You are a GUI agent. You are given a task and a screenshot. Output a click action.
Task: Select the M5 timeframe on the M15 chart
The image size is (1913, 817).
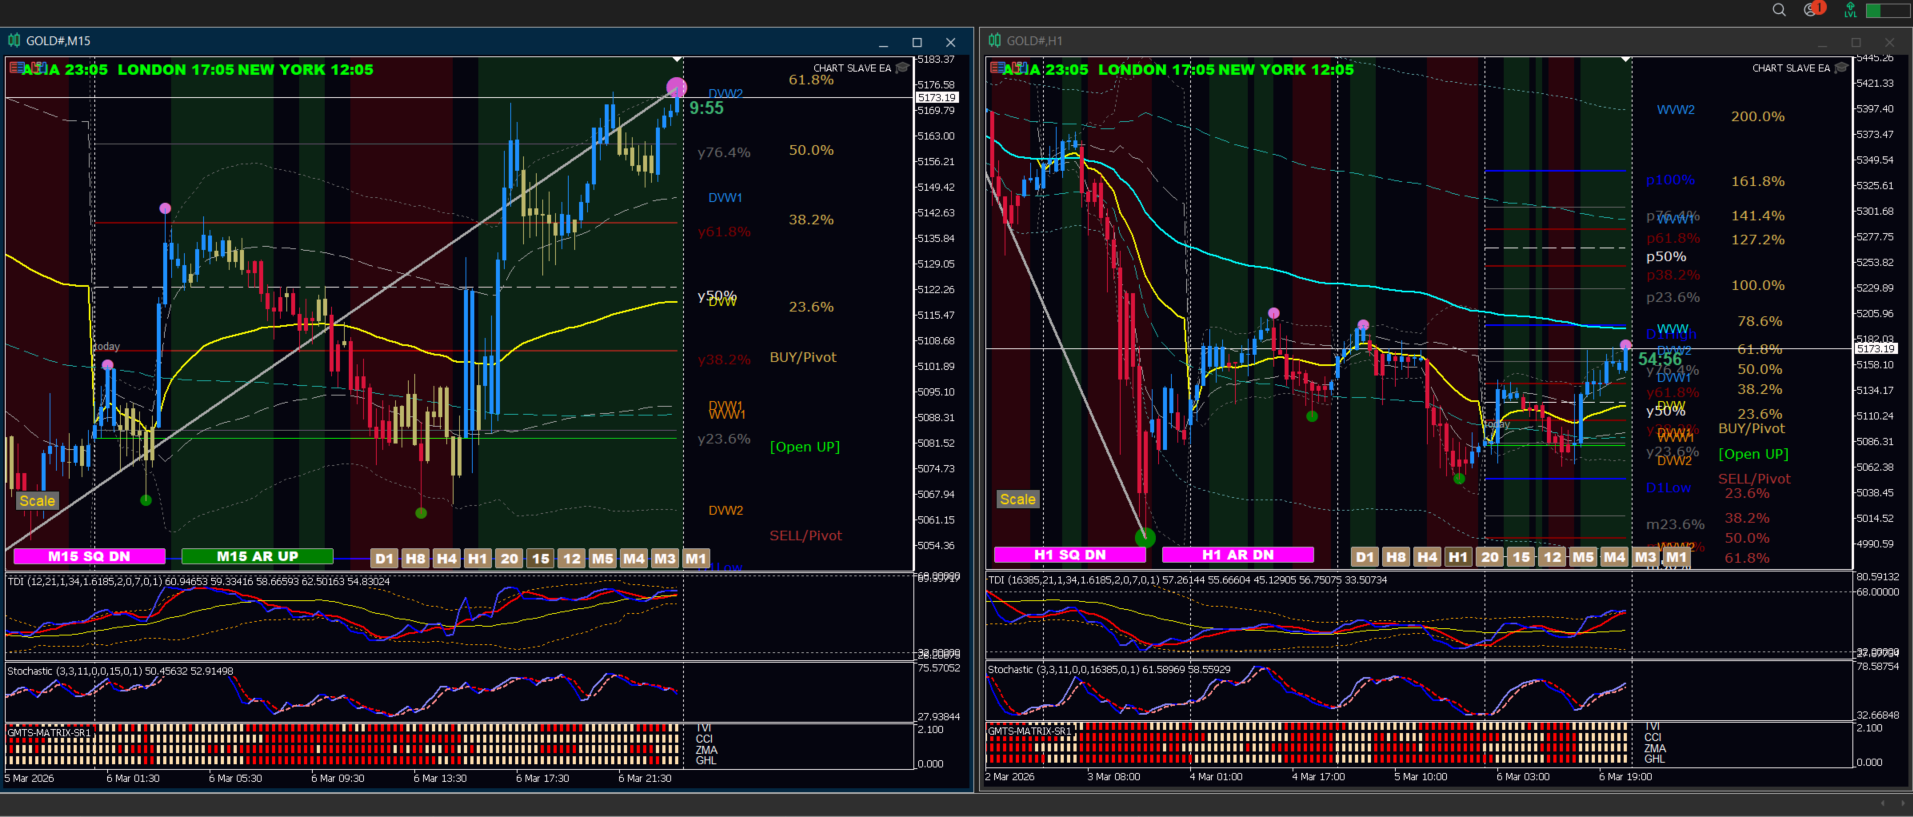pyautogui.click(x=602, y=559)
